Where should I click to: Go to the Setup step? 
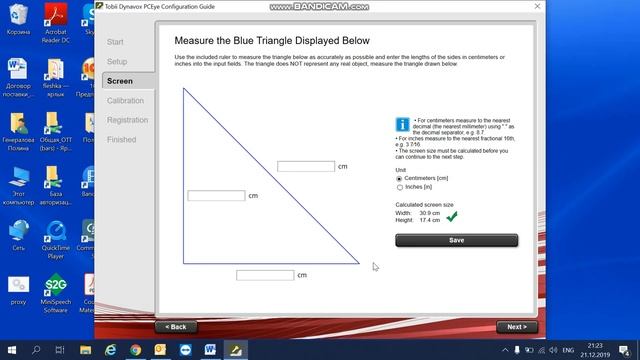point(117,62)
